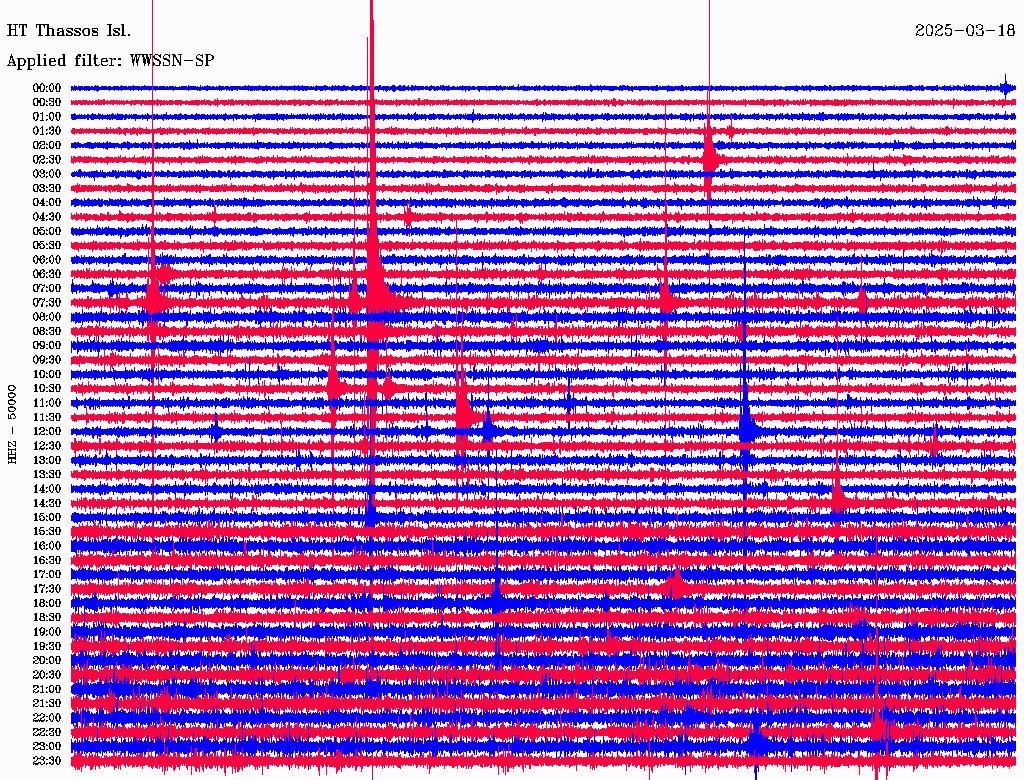
Task: Select the 10:30 time row label
Action: click(47, 389)
